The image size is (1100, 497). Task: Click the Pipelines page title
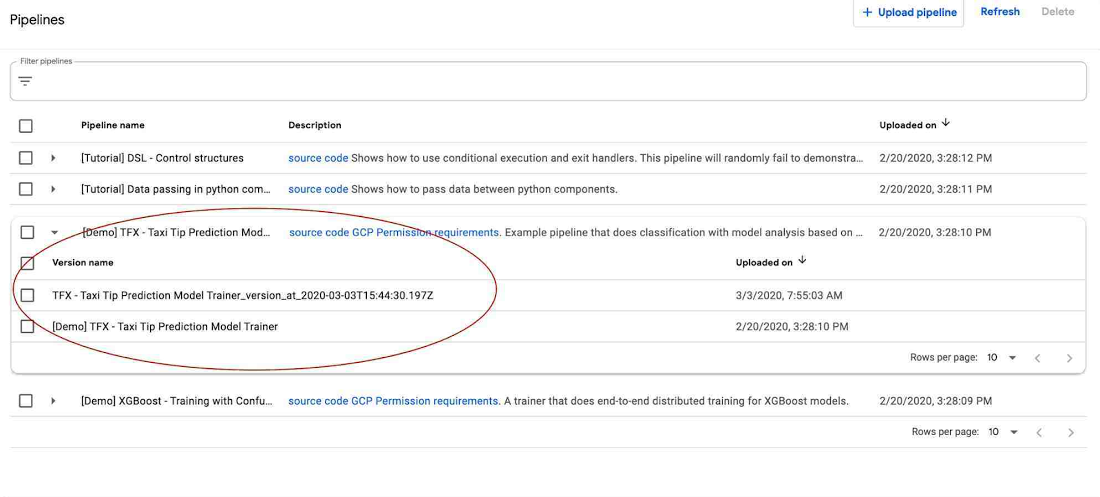pos(37,20)
